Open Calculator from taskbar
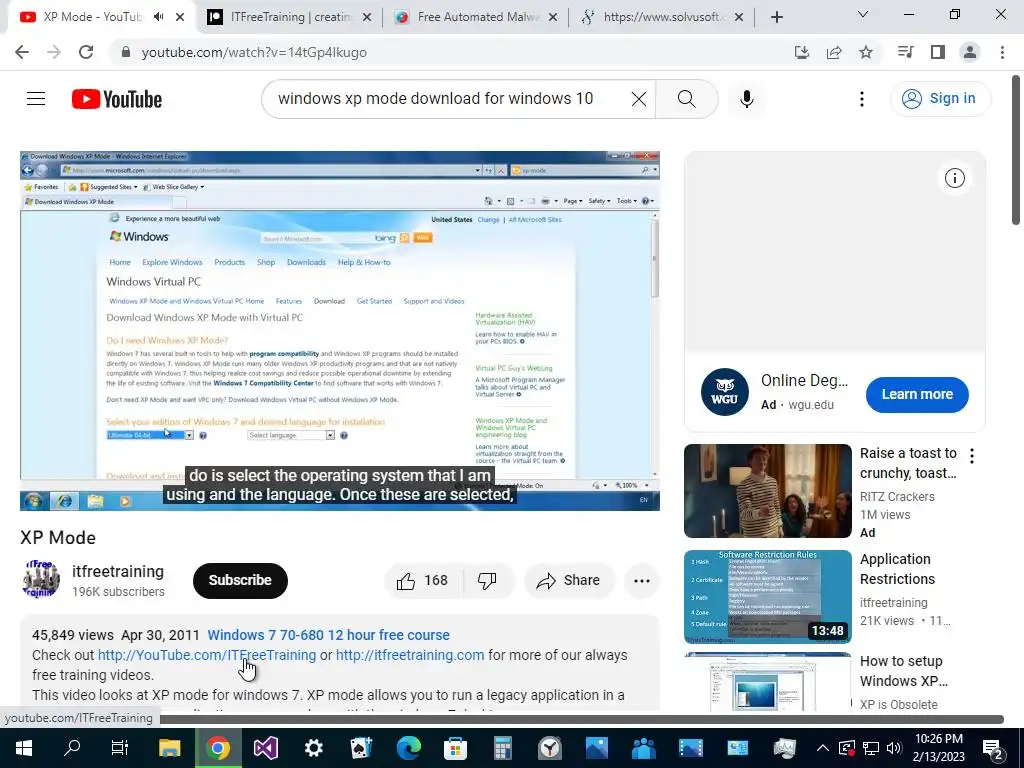This screenshot has height=768, width=1024. point(502,748)
